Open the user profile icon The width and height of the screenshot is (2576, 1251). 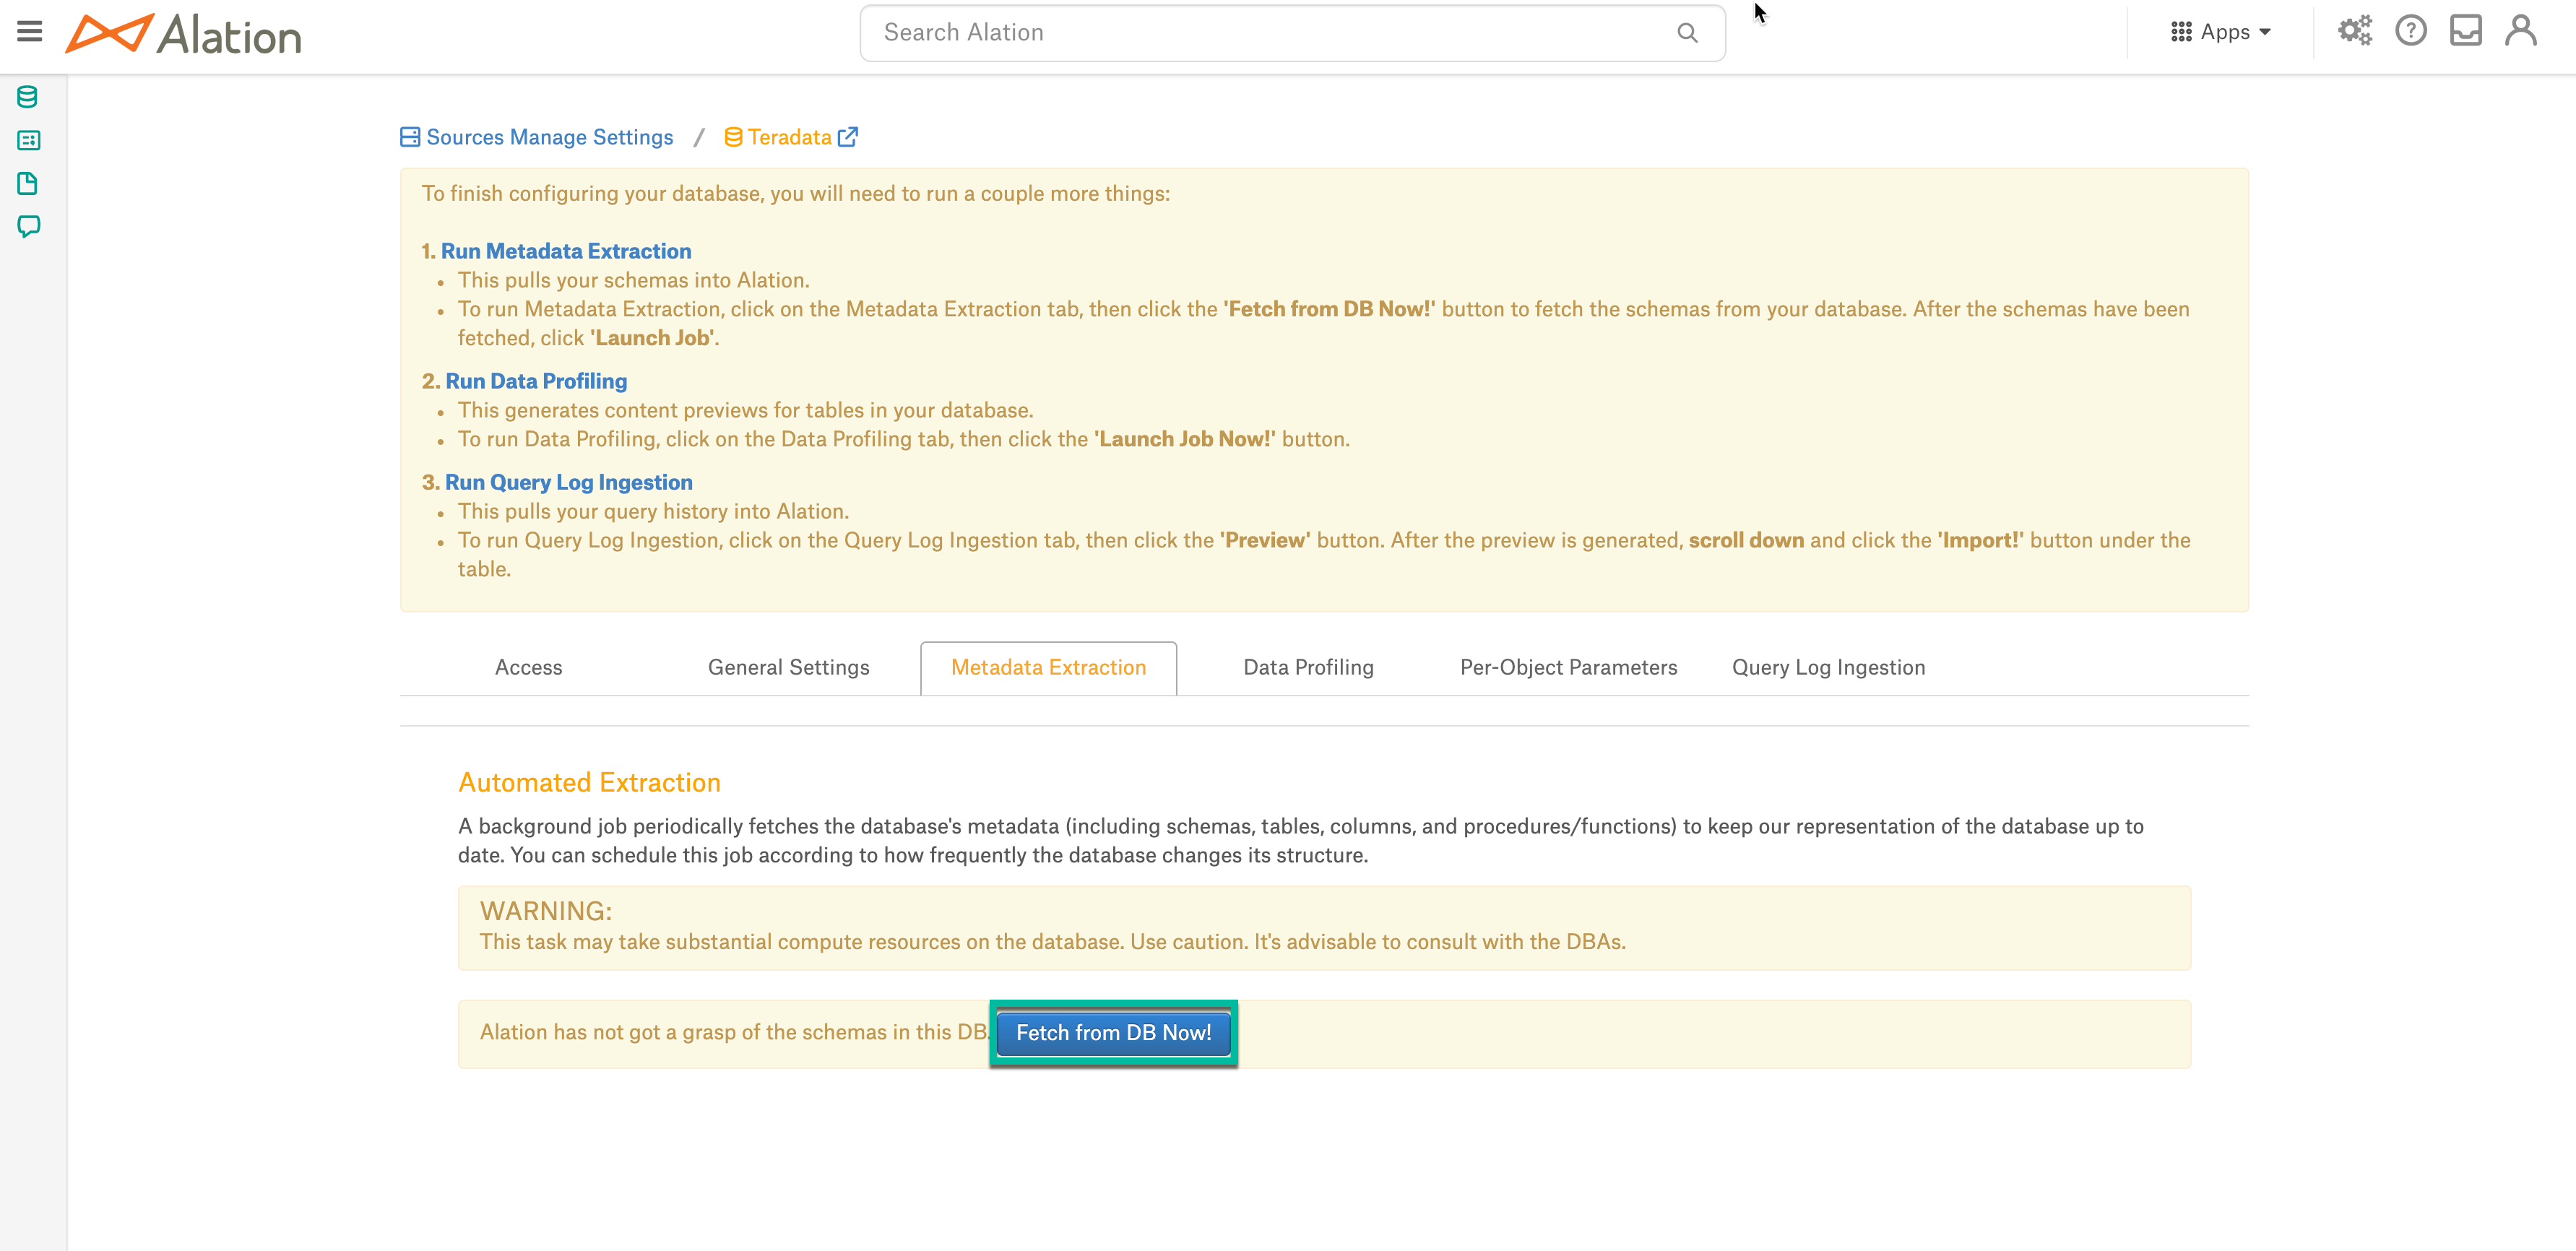[x=2520, y=31]
